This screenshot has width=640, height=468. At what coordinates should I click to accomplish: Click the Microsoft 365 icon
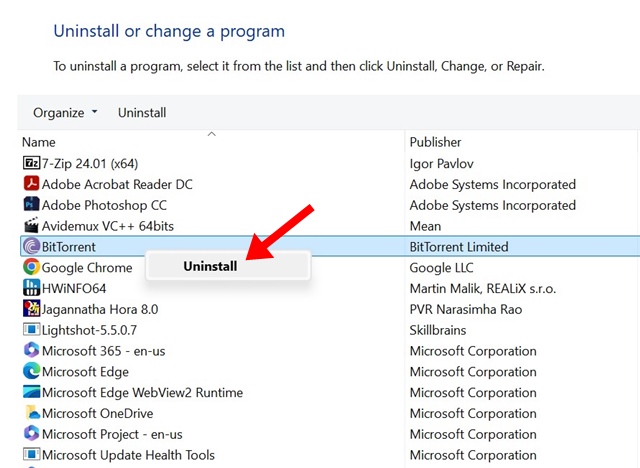point(31,350)
